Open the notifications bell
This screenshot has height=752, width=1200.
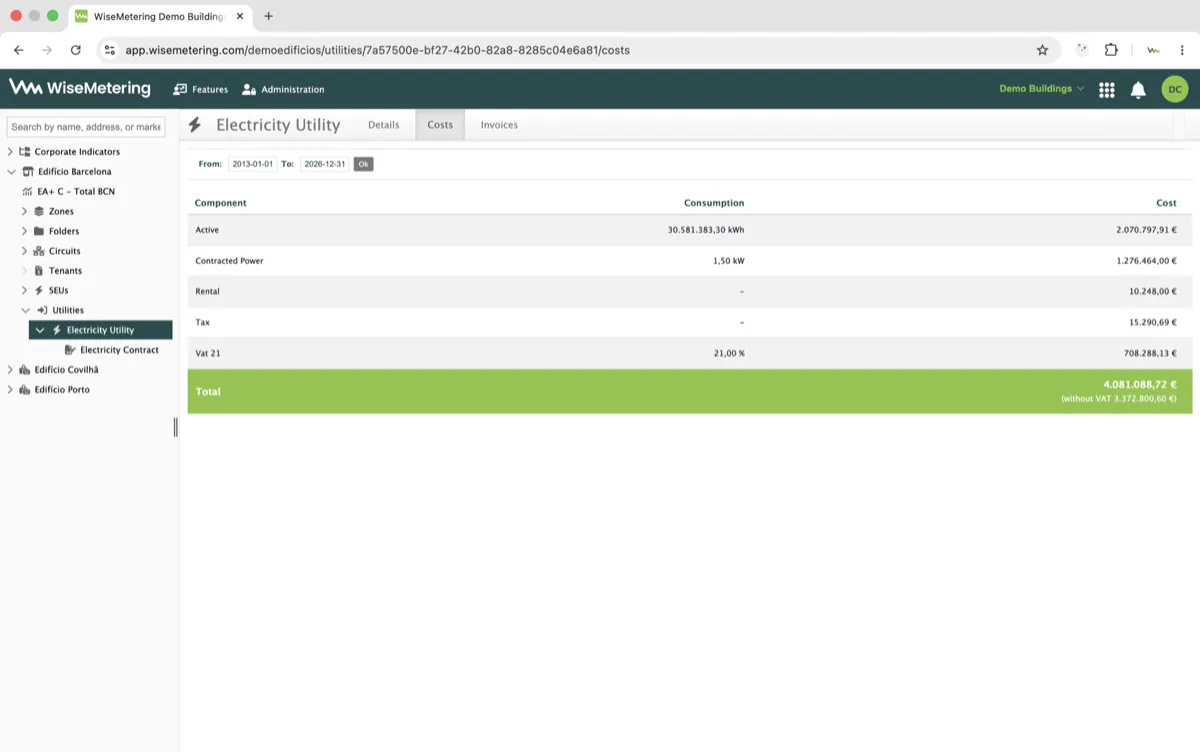tap(1138, 90)
